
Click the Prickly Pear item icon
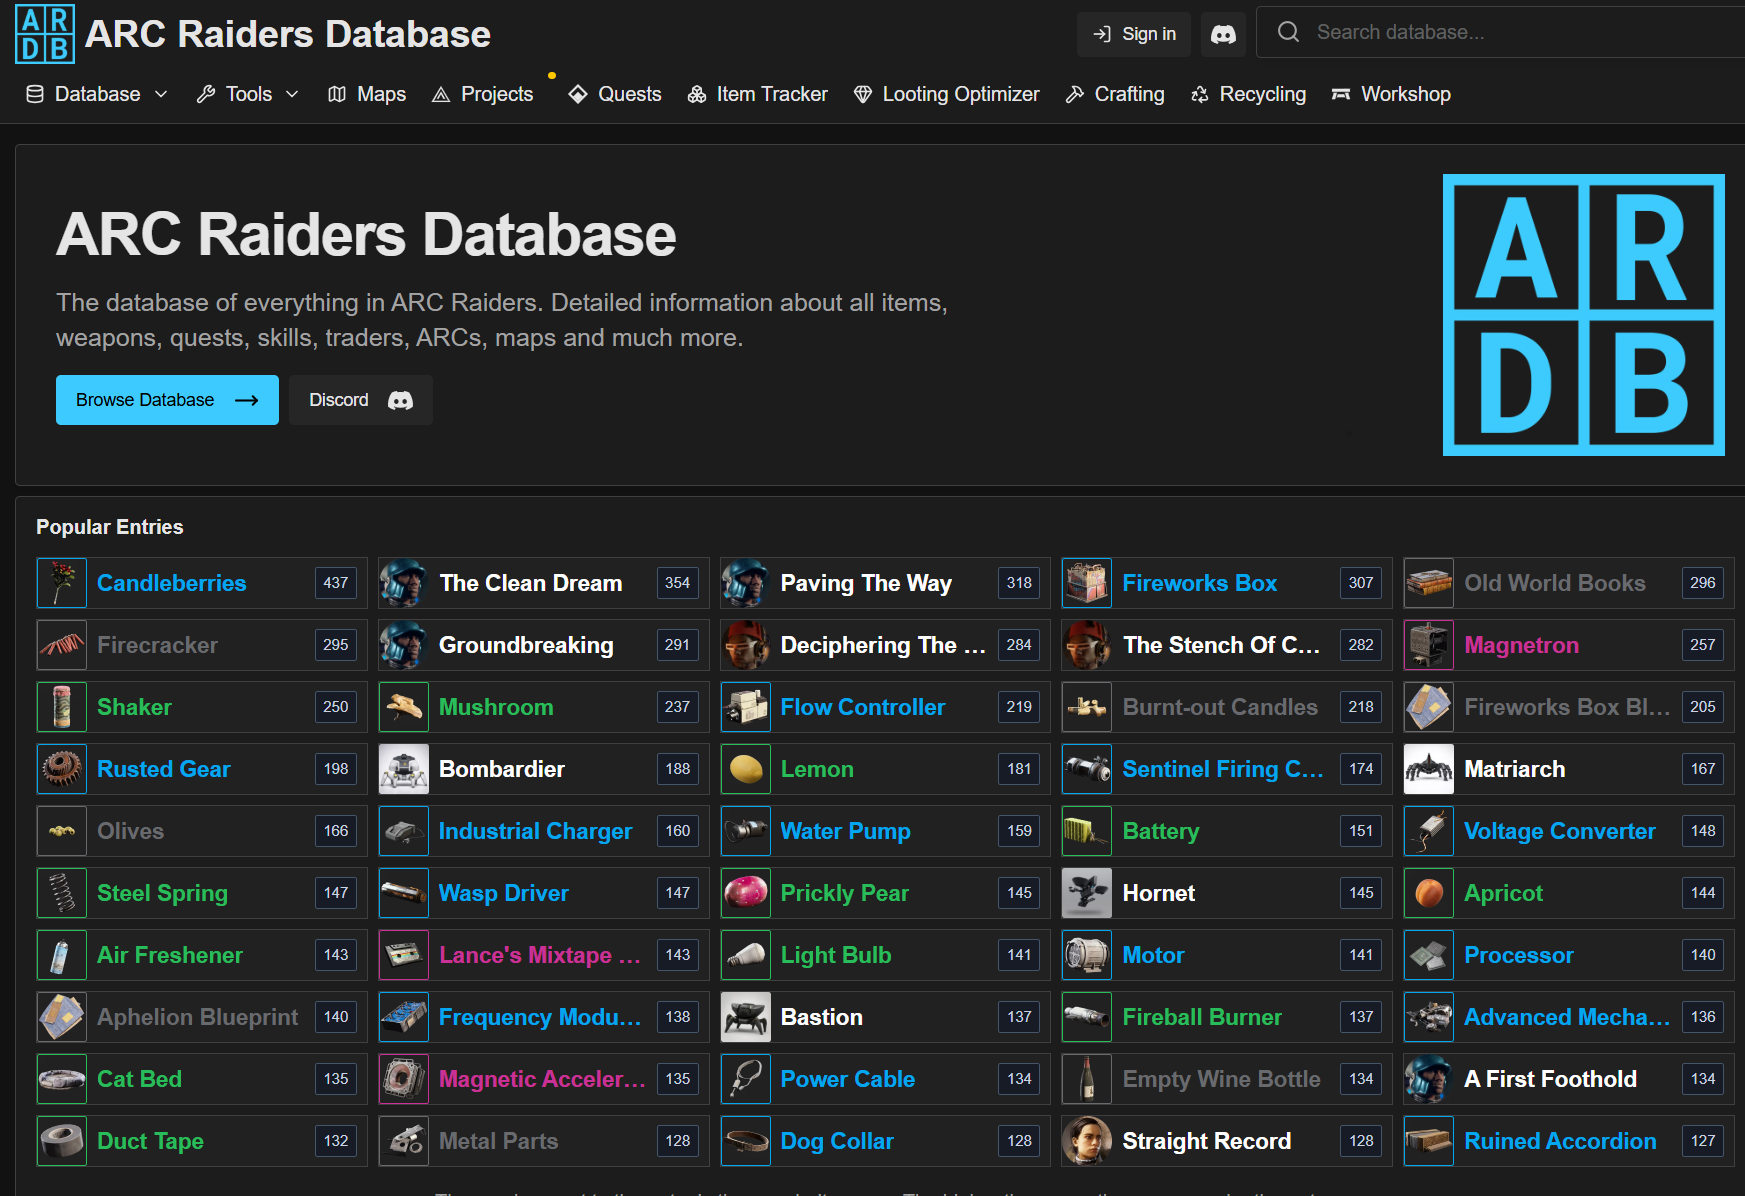(x=746, y=893)
